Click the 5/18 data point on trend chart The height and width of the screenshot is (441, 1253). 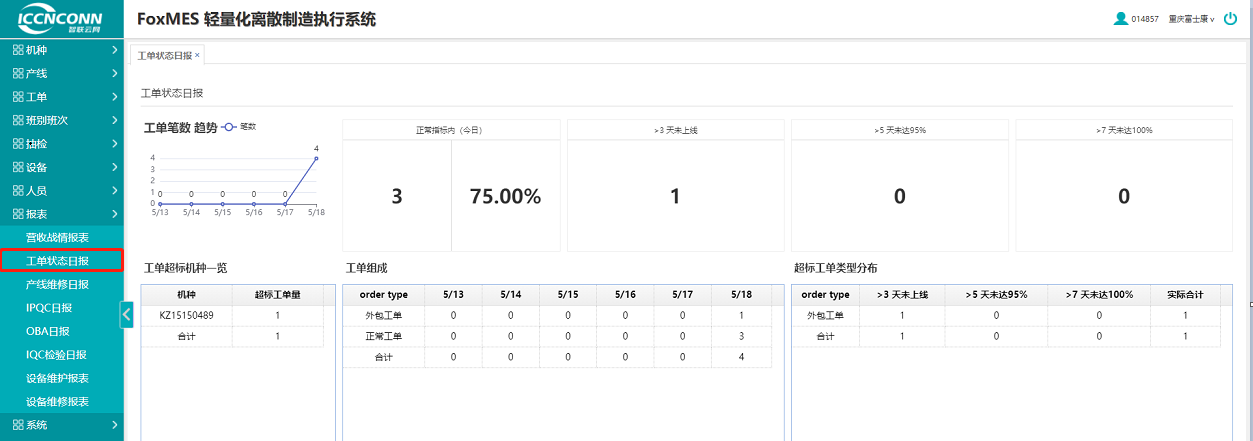[x=316, y=158]
